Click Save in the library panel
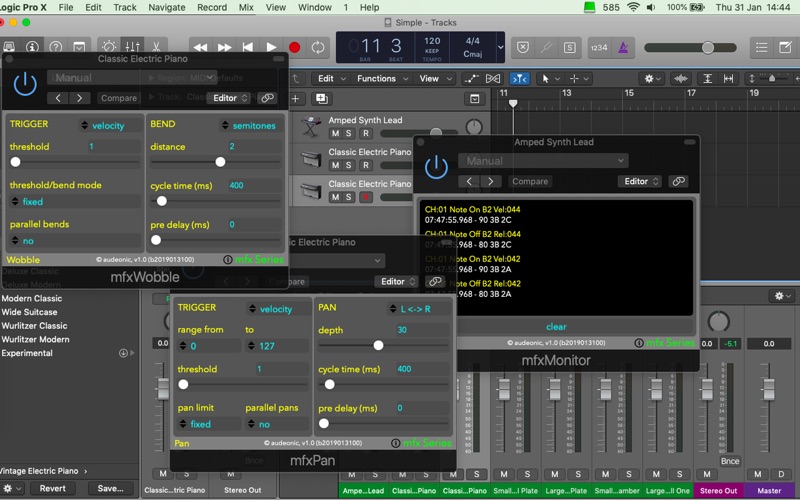The width and height of the screenshot is (800, 500). (110, 488)
